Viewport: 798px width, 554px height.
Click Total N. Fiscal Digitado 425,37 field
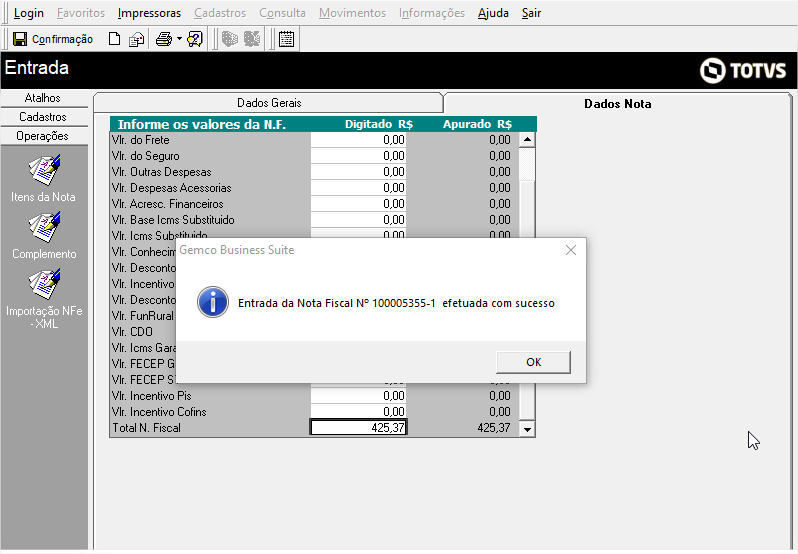(x=358, y=427)
